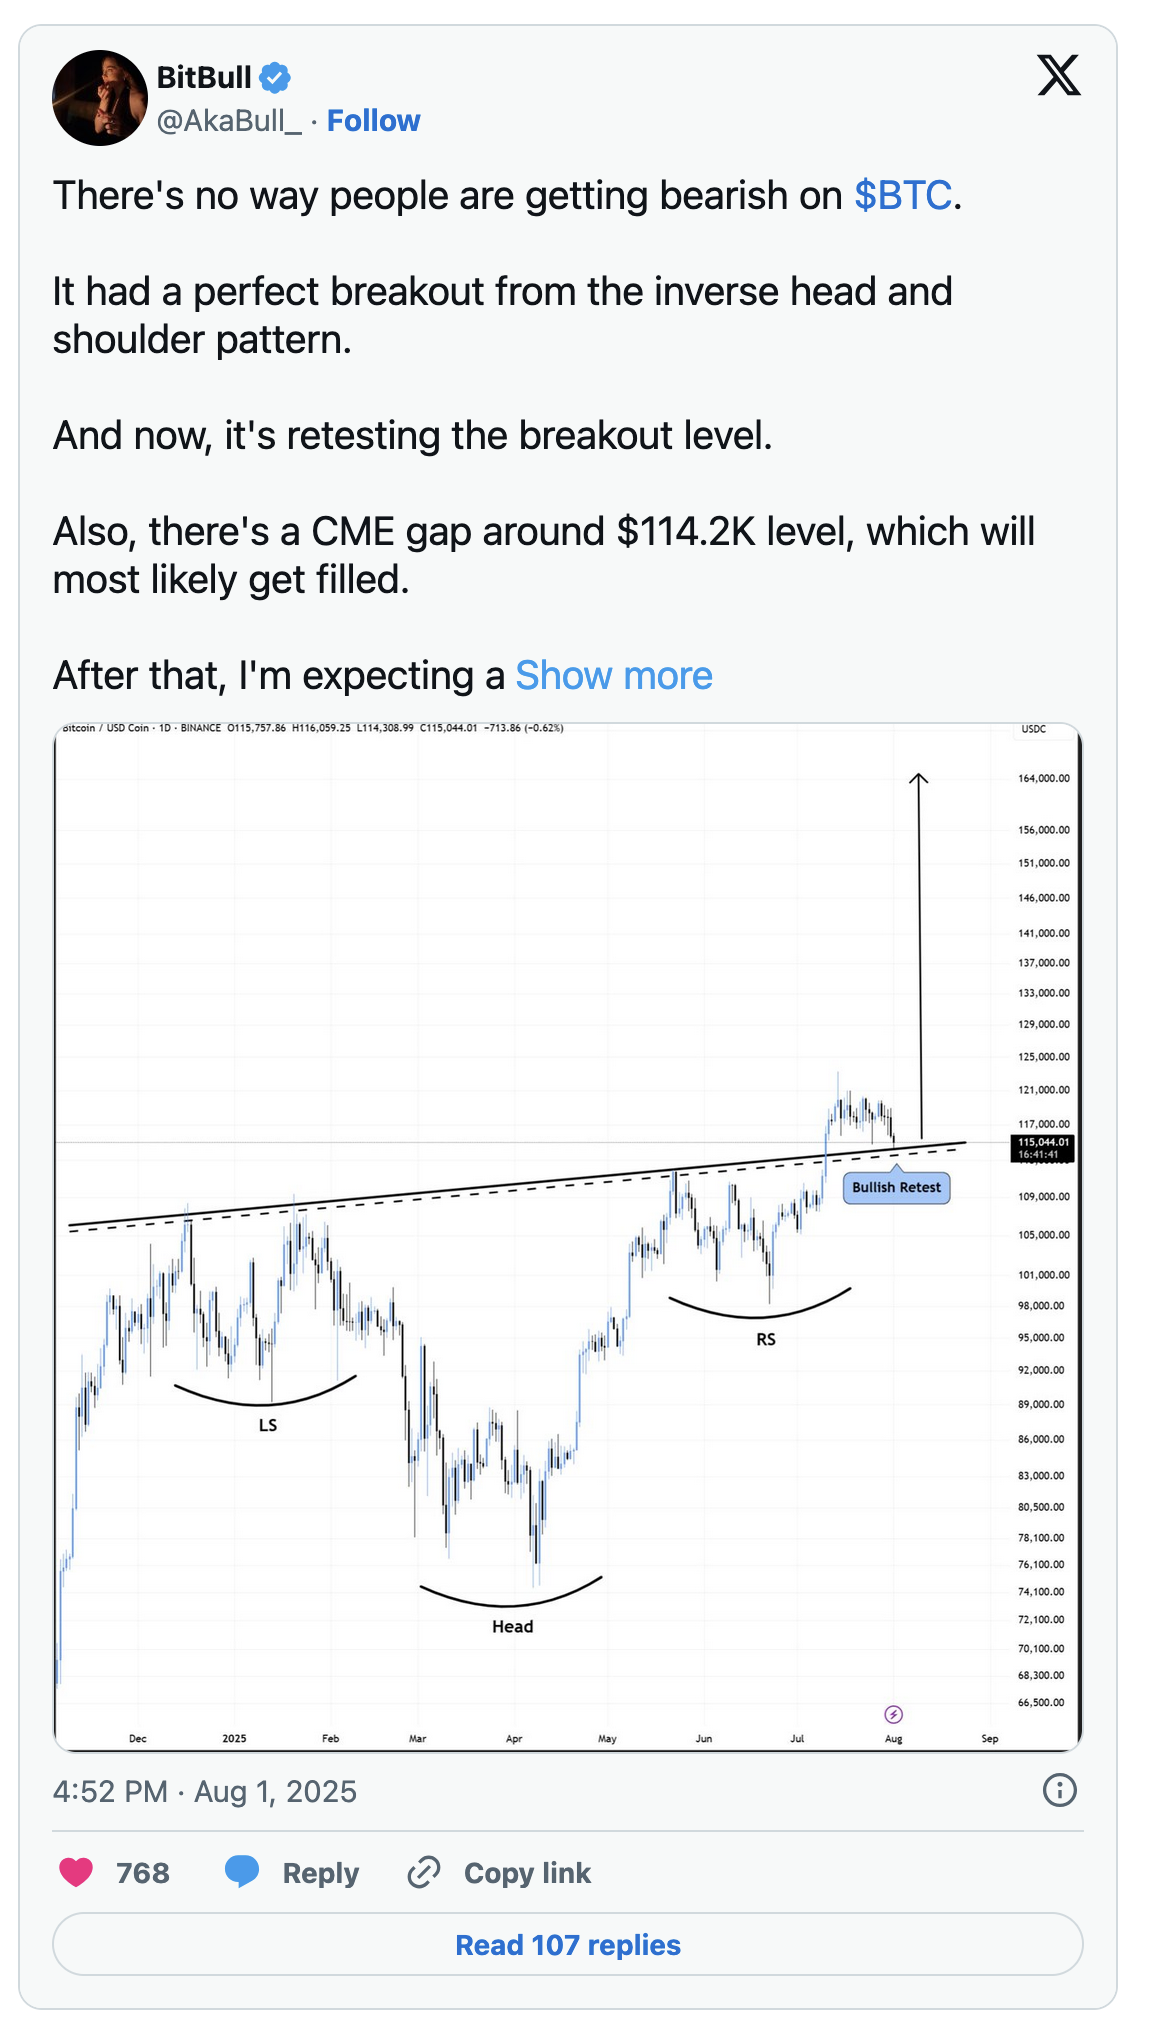This screenshot has width=1174, height=2038.
Task: Open BitBull's profile avatar
Action: [99, 98]
